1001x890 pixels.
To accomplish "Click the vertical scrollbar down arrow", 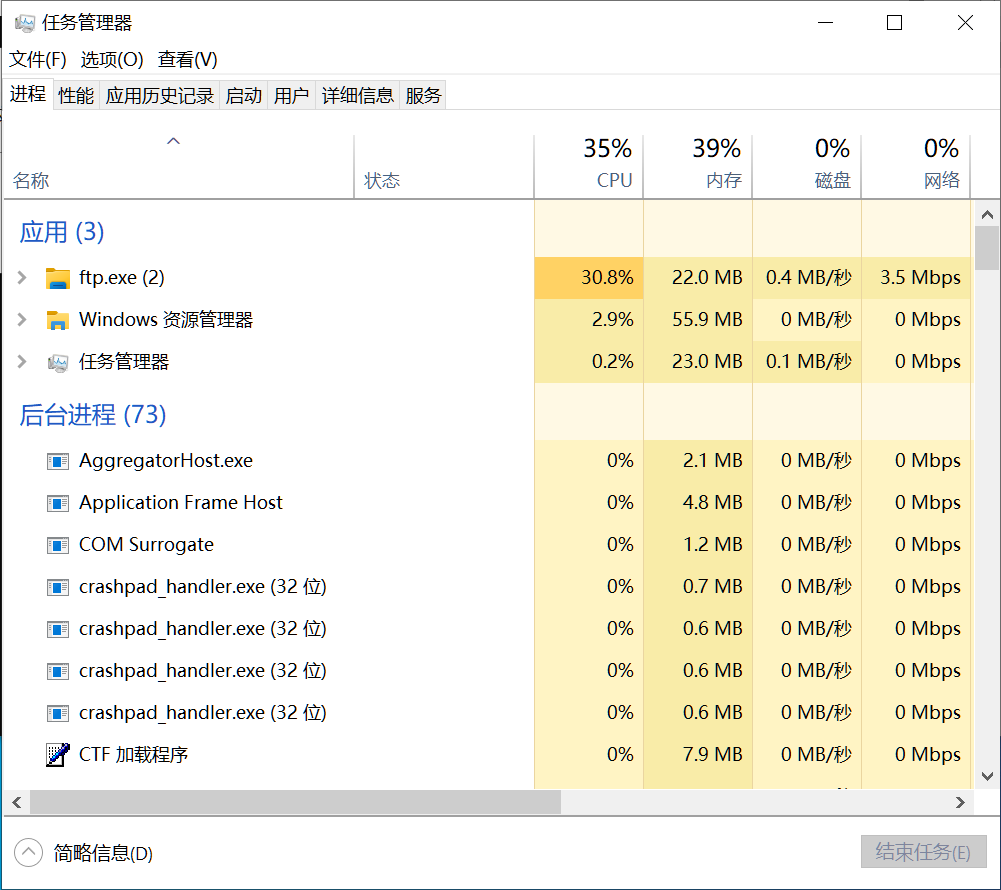I will tap(986, 776).
